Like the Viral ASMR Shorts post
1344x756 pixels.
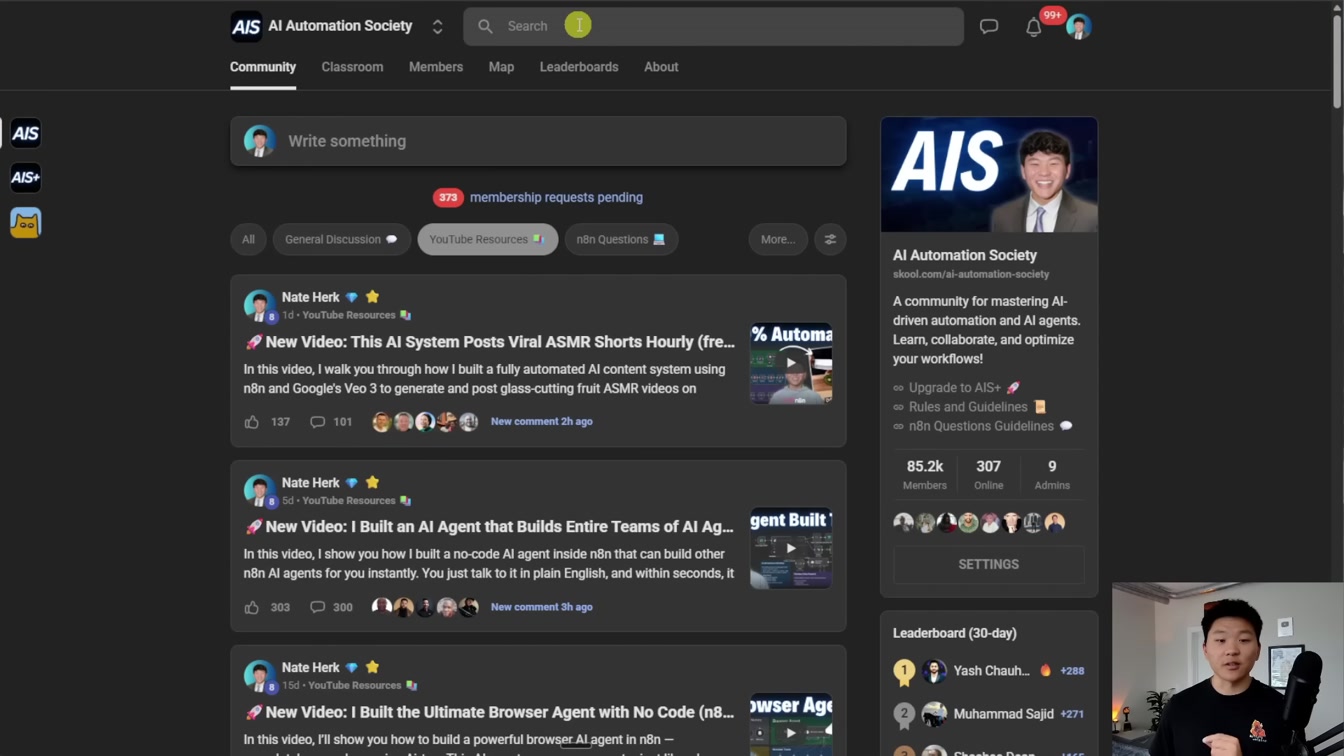[x=252, y=422]
